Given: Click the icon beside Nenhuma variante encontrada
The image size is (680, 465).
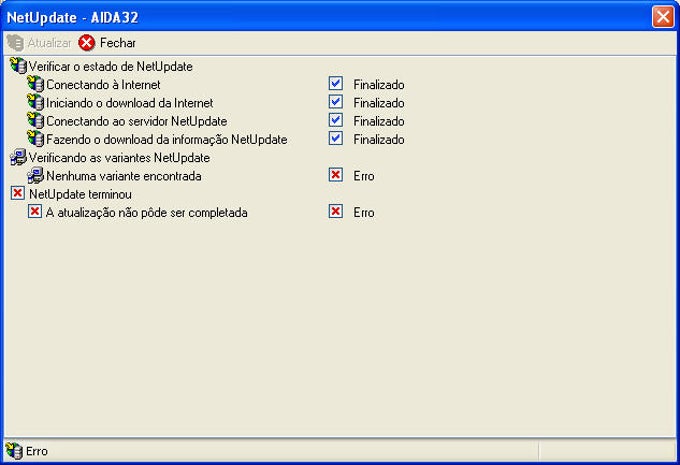Looking at the screenshot, I should point(36,175).
